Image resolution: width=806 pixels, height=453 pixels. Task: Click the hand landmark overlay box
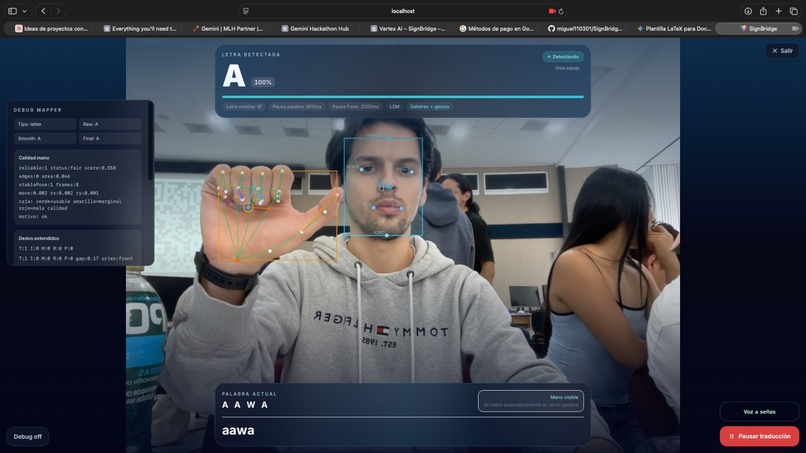pos(278,215)
